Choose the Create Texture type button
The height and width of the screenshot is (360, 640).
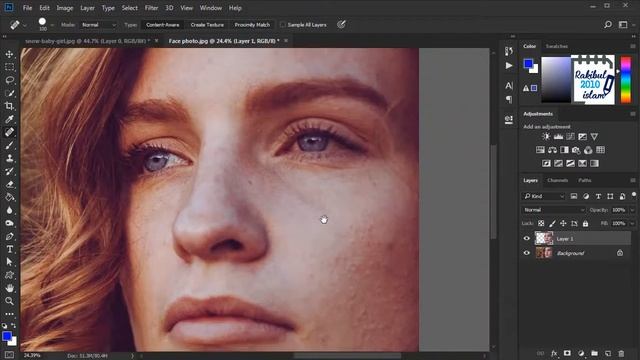[x=207, y=25]
